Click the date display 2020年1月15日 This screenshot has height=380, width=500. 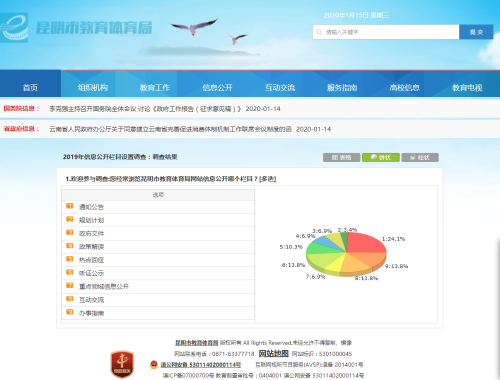point(346,15)
